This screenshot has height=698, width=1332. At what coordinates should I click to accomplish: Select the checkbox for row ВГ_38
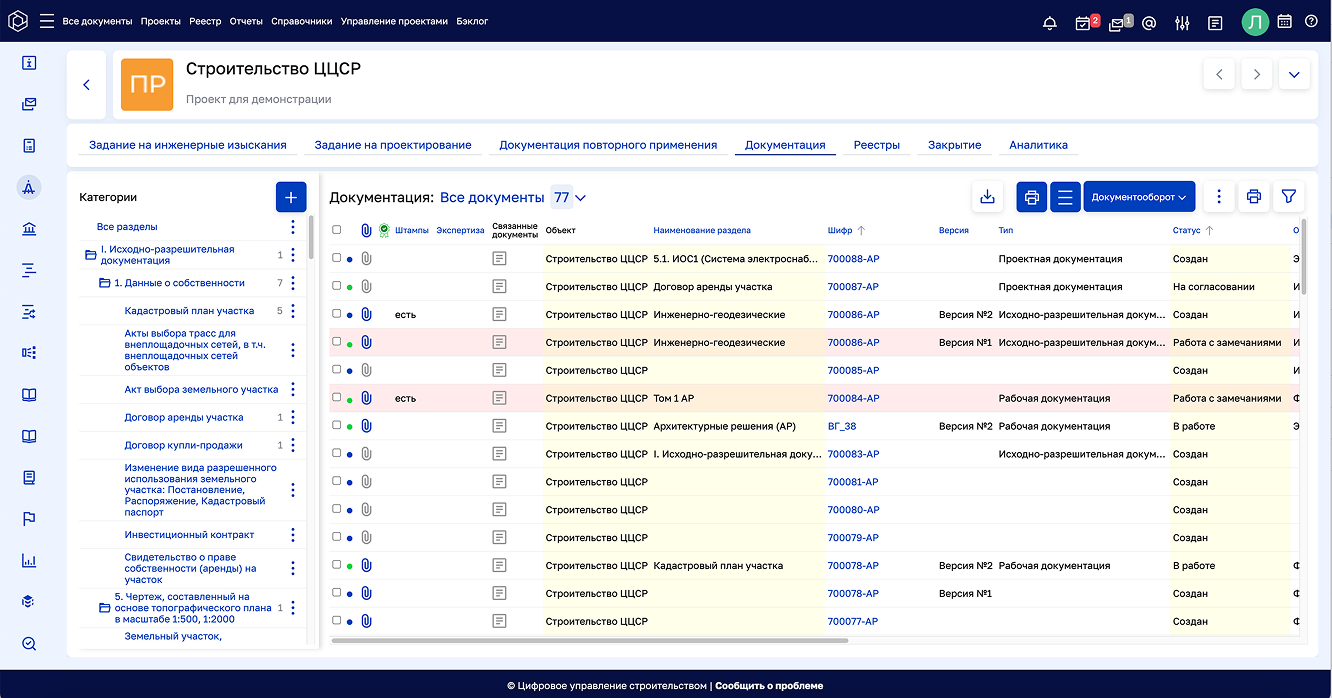click(x=337, y=426)
